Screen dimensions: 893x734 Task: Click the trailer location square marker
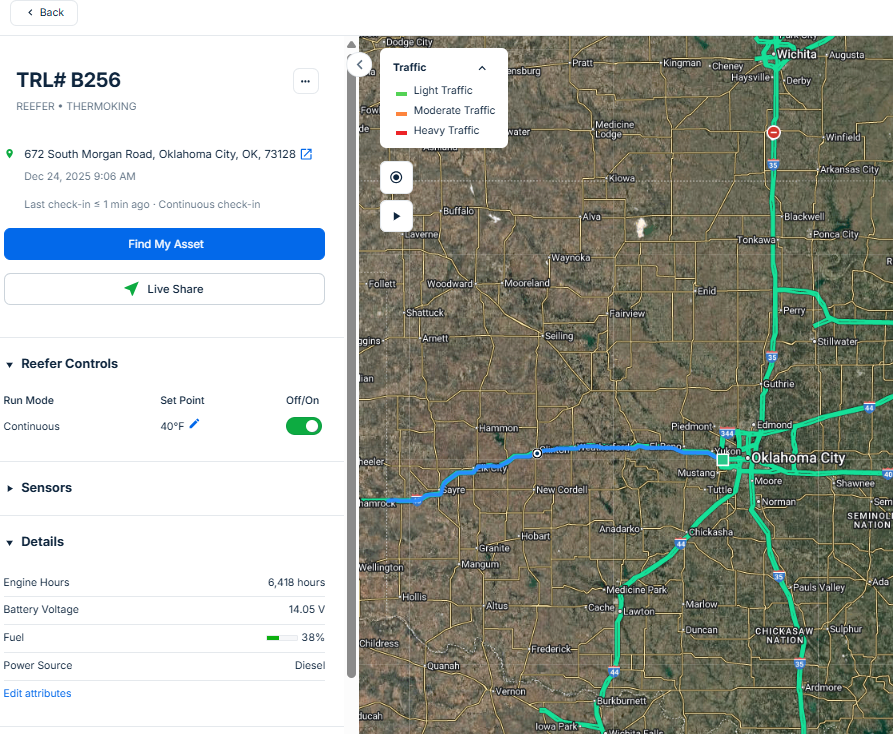click(722, 460)
